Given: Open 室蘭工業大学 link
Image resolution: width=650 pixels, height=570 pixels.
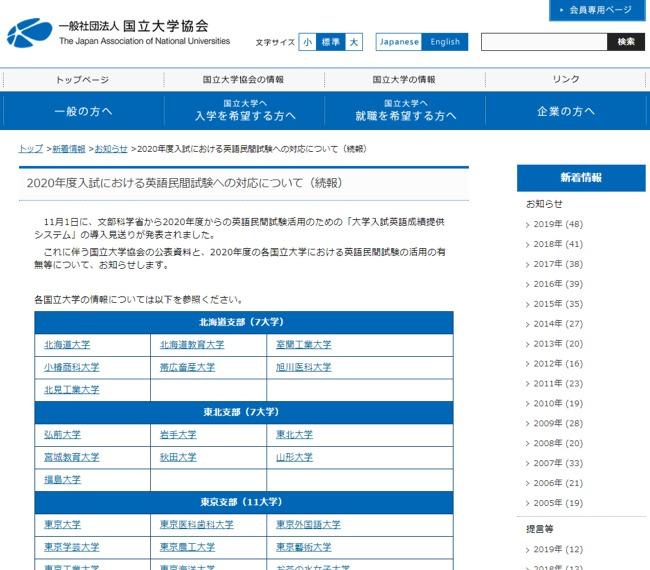Looking at the screenshot, I should coord(303,344).
